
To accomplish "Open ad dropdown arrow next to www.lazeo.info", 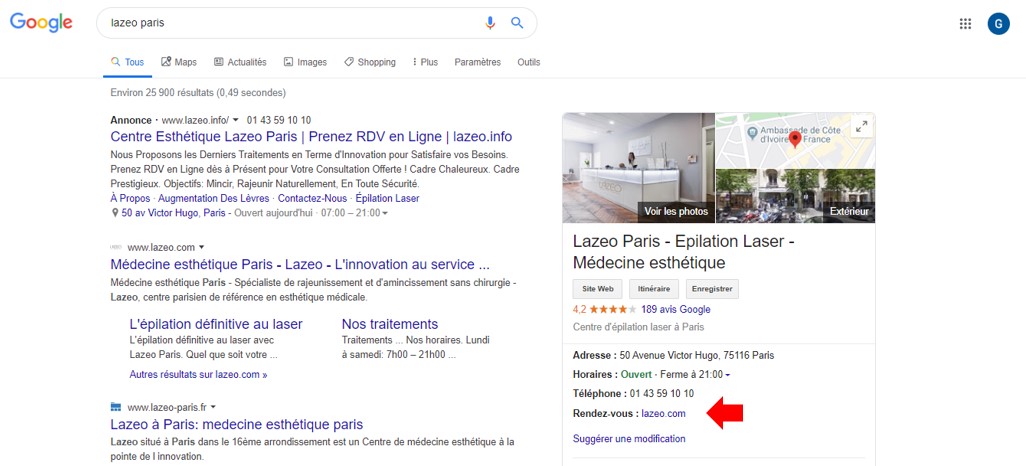I will pyautogui.click(x=236, y=120).
